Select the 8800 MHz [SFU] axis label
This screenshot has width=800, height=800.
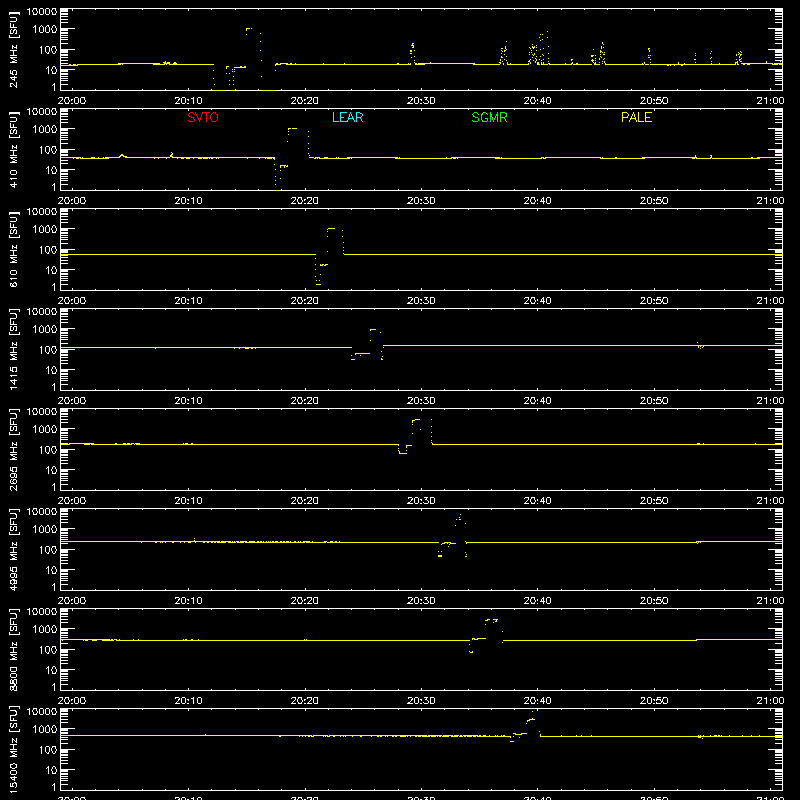point(13,650)
